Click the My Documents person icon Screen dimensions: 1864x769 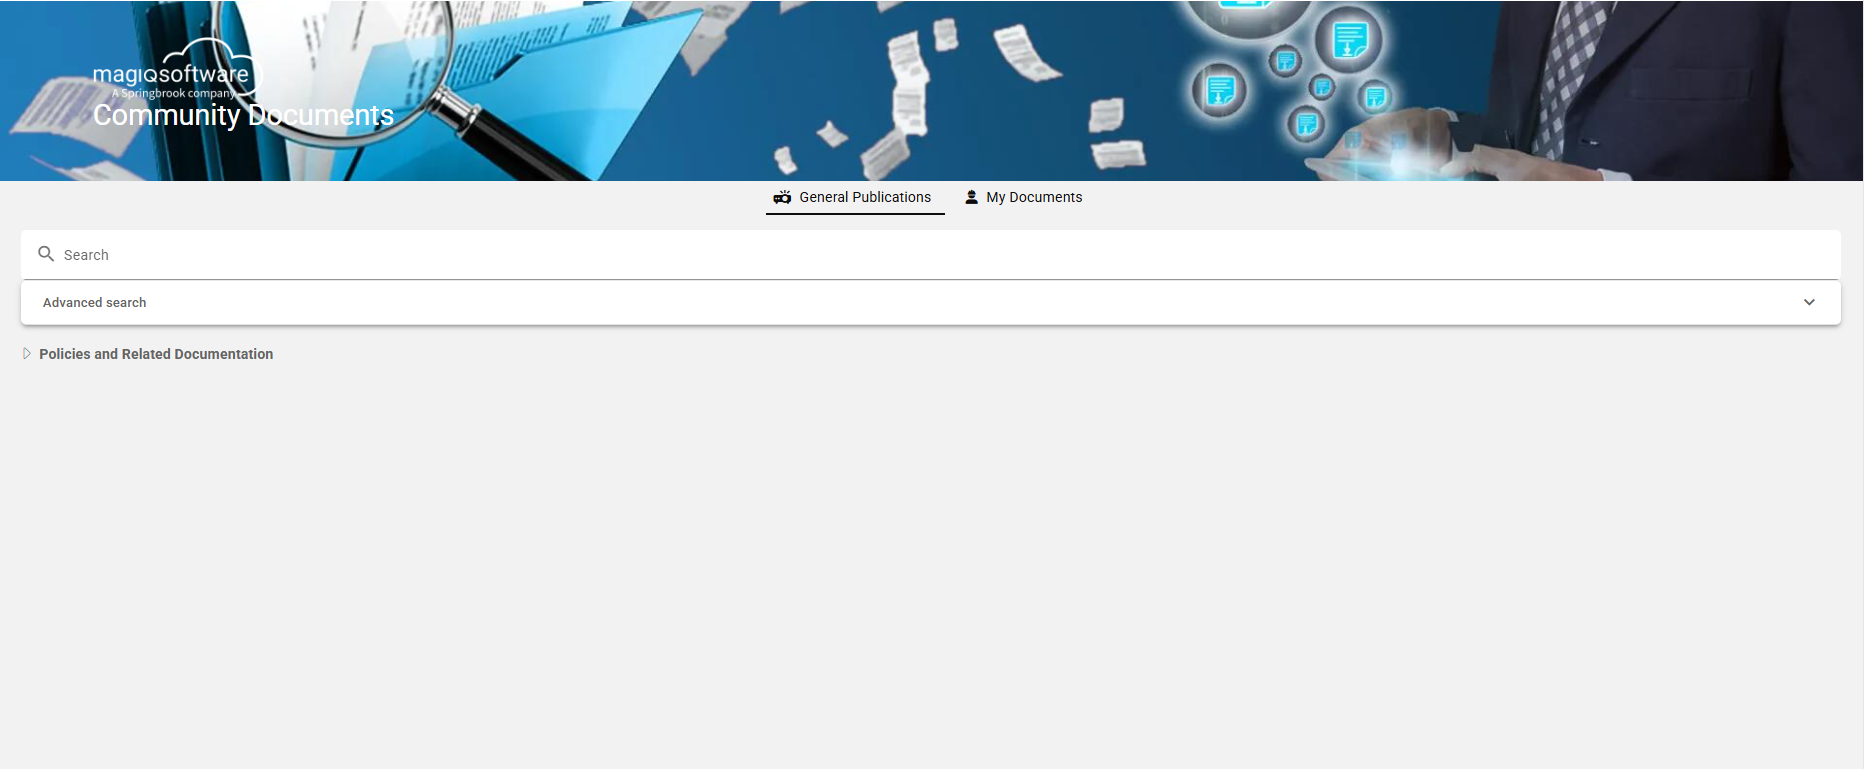tap(971, 197)
